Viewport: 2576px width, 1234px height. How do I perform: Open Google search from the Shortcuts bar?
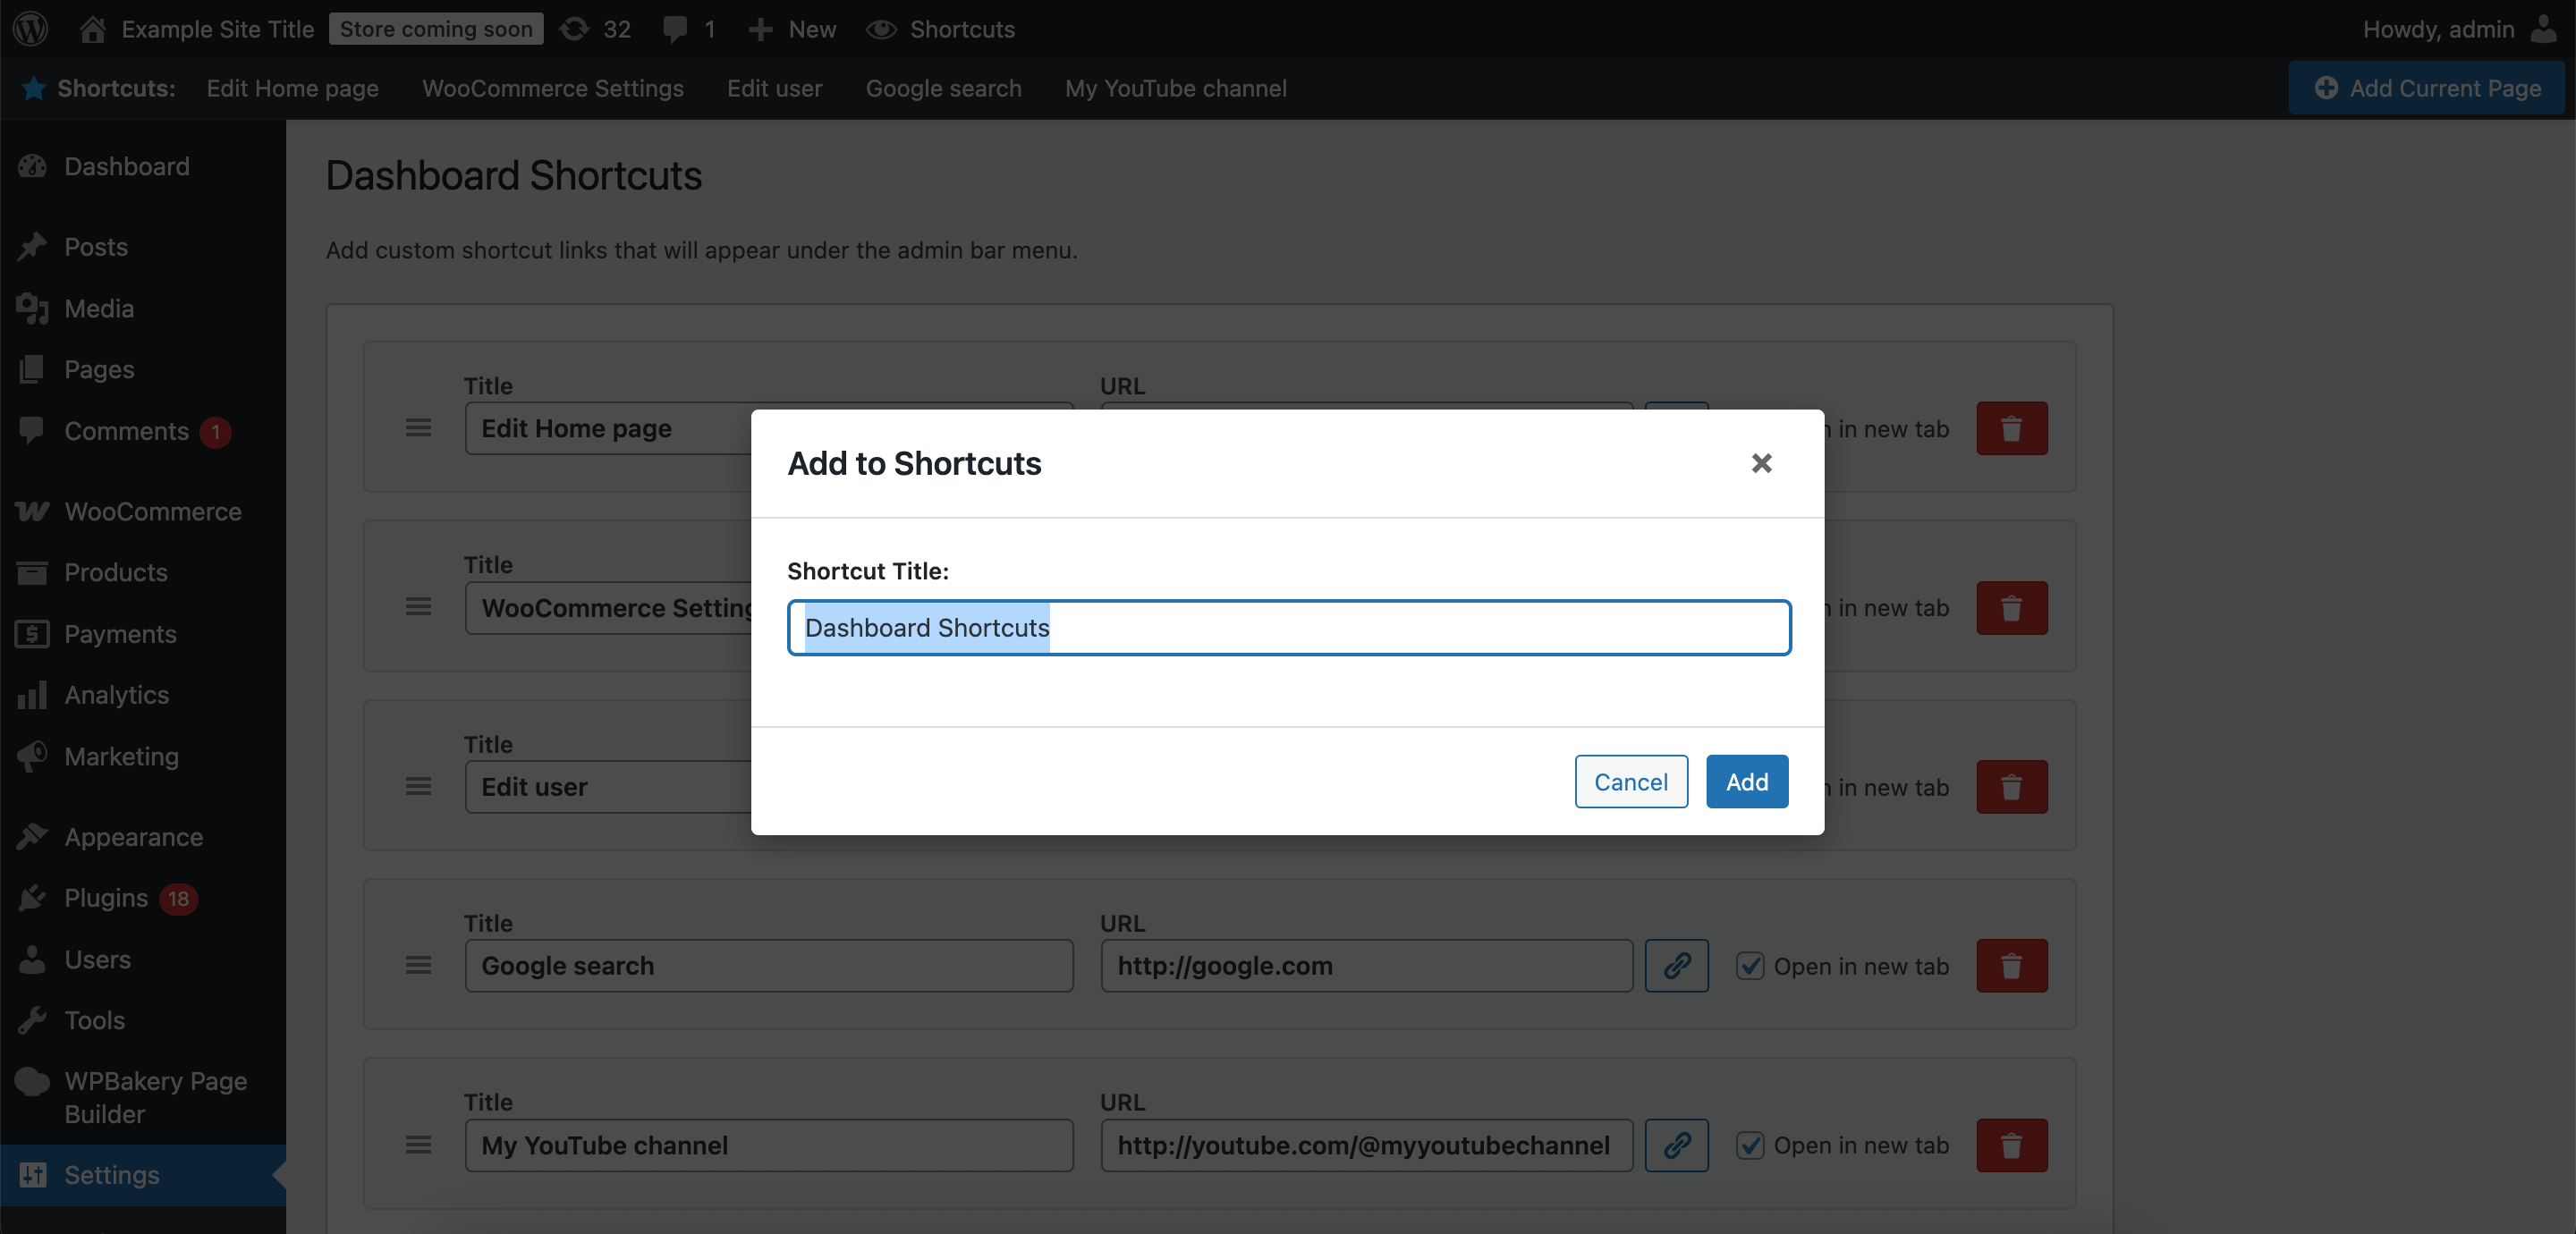tap(943, 88)
